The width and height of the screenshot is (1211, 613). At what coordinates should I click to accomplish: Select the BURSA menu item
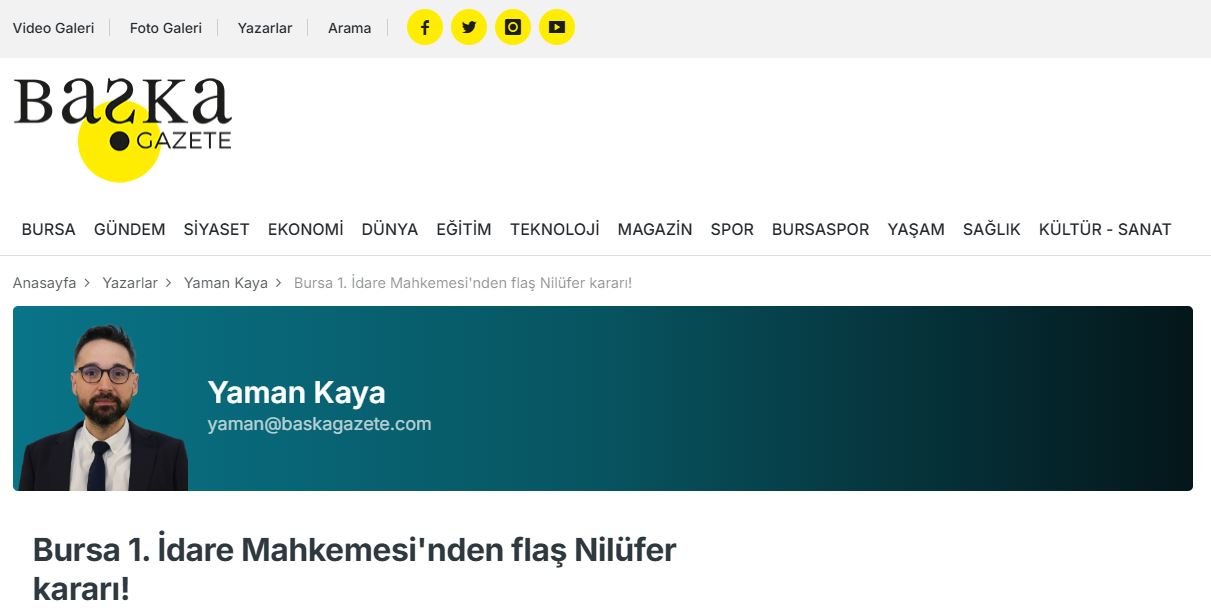pyautogui.click(x=48, y=229)
